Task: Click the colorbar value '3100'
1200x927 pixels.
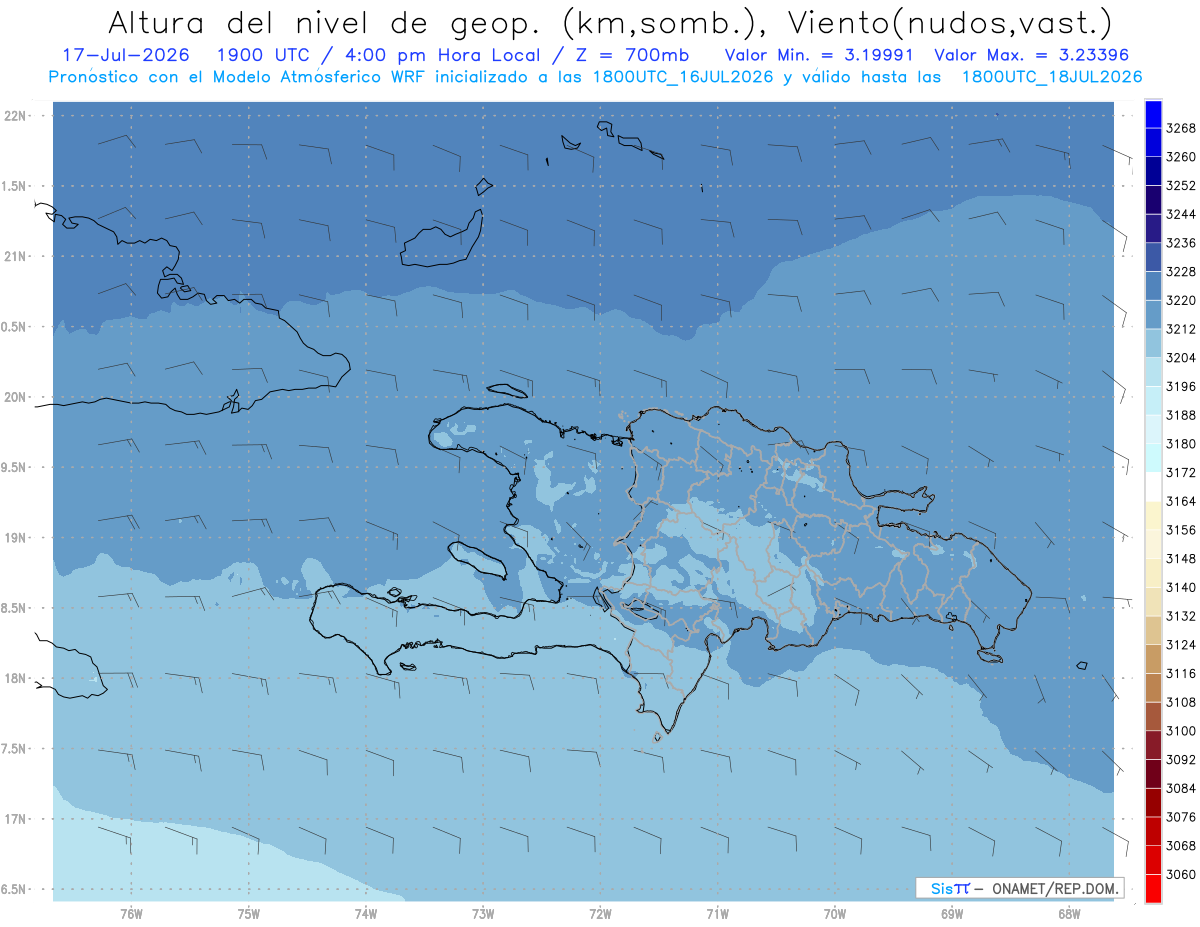Action: pos(1181,731)
